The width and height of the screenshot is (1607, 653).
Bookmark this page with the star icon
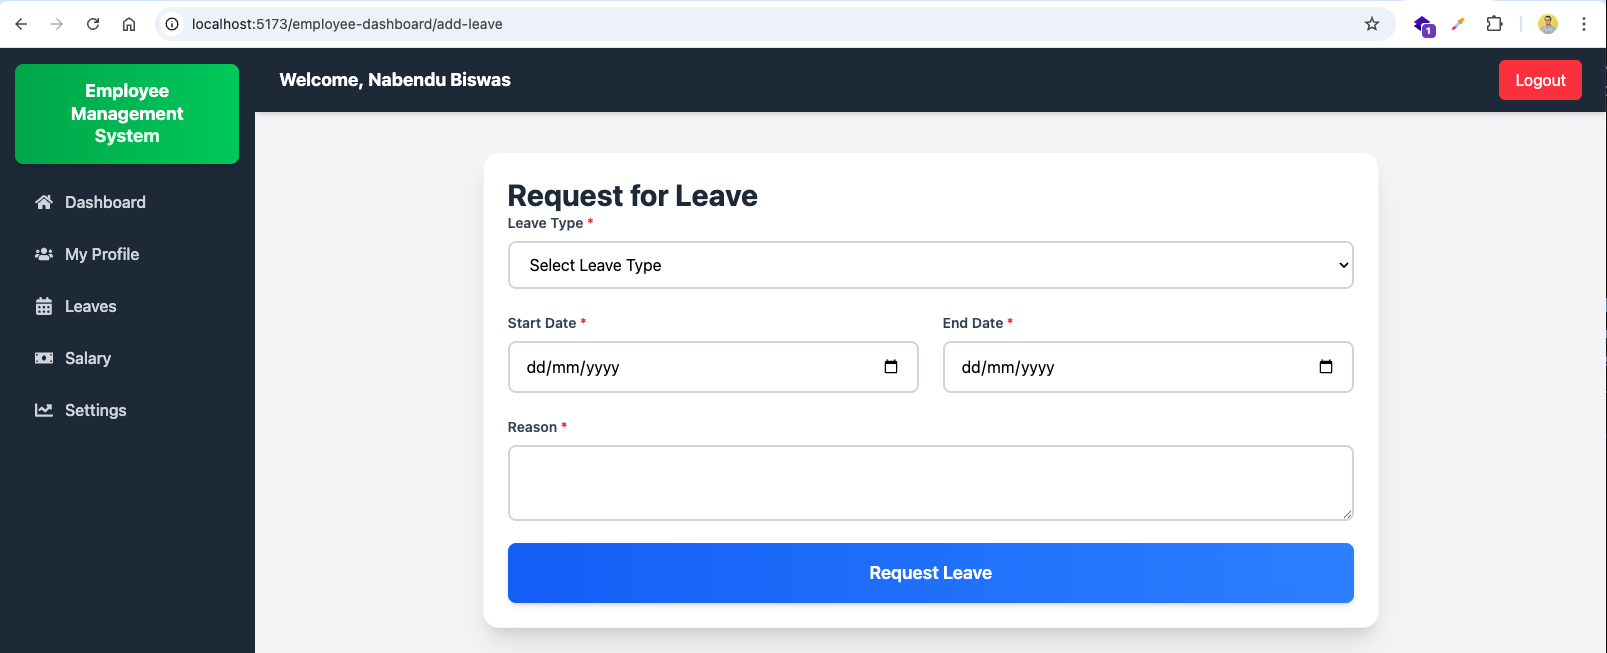coord(1372,24)
